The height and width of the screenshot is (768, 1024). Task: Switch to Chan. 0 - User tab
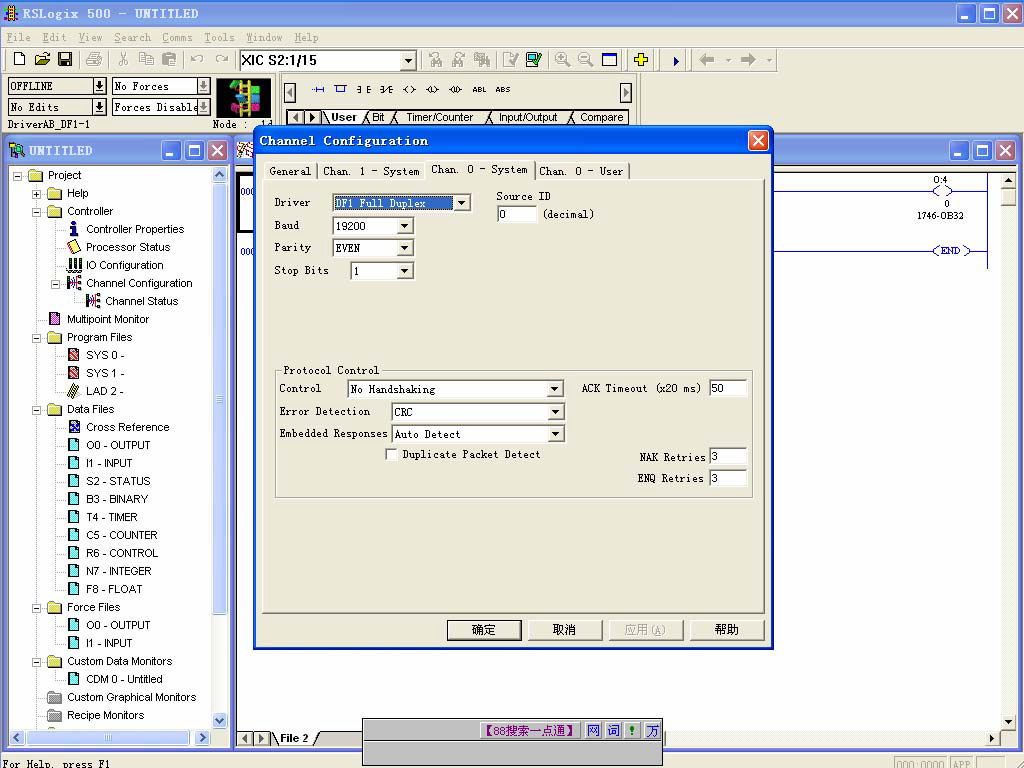point(581,171)
